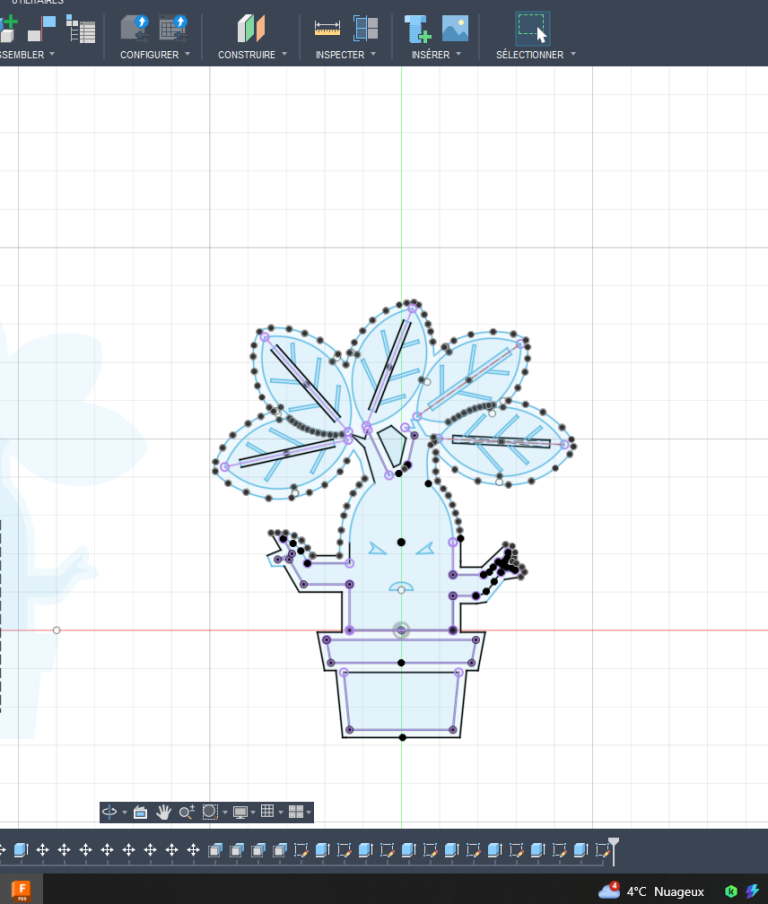The image size is (768, 904).
Task: Open the Fusion app in the taskbar
Action: [21, 889]
